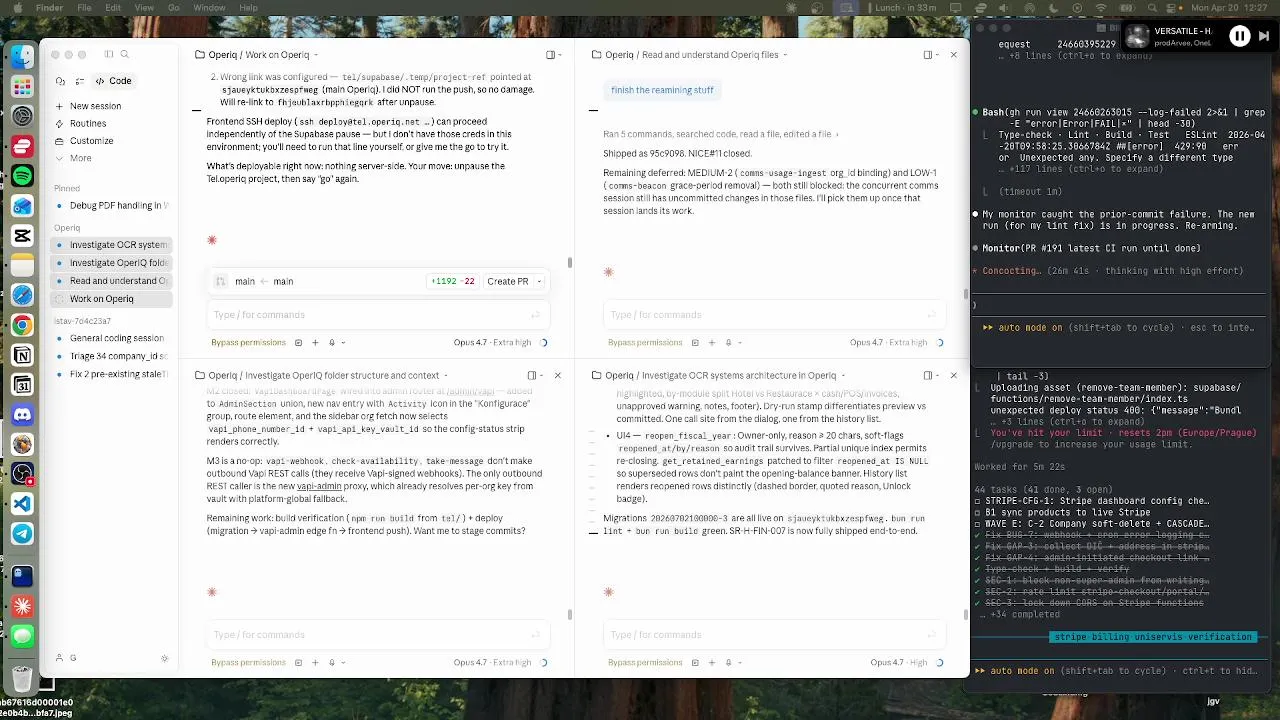Screen dimensions: 1280x720
Task: Open the Window menu
Action: pos(209,8)
